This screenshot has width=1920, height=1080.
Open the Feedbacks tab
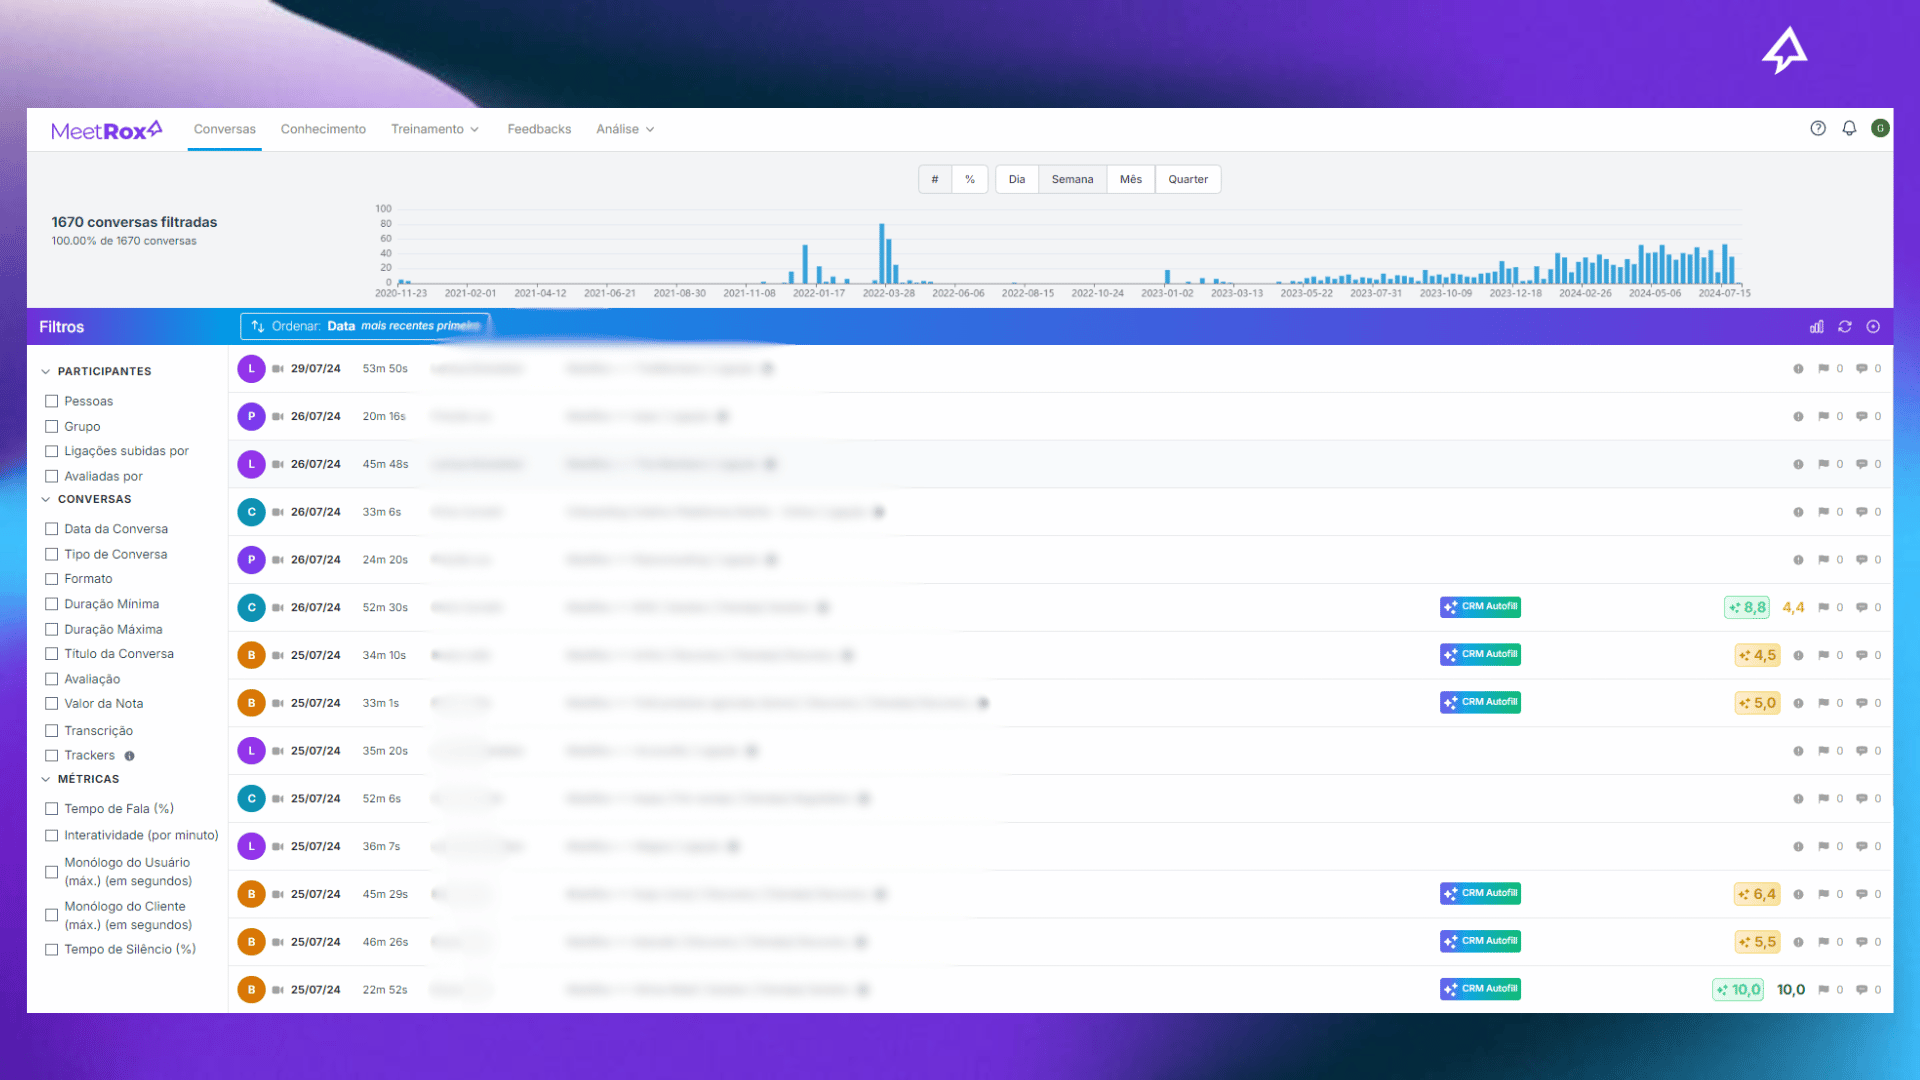(539, 129)
